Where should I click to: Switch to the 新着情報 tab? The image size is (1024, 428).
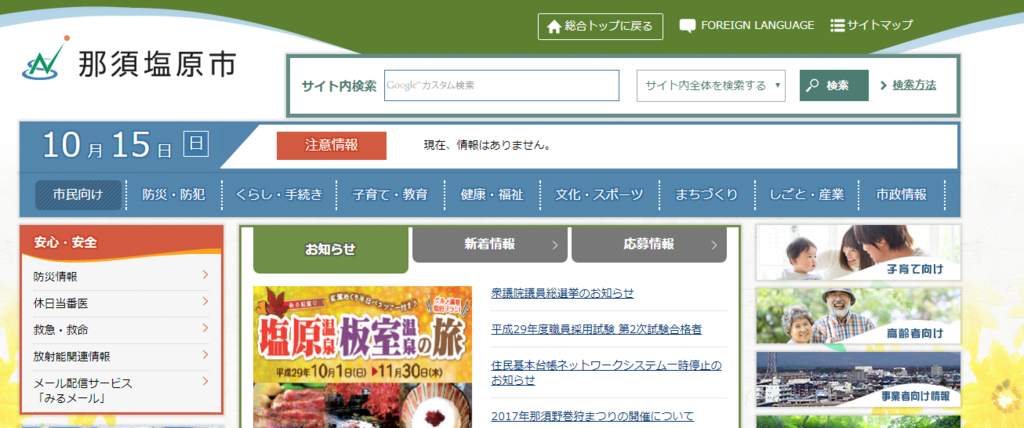(x=490, y=245)
